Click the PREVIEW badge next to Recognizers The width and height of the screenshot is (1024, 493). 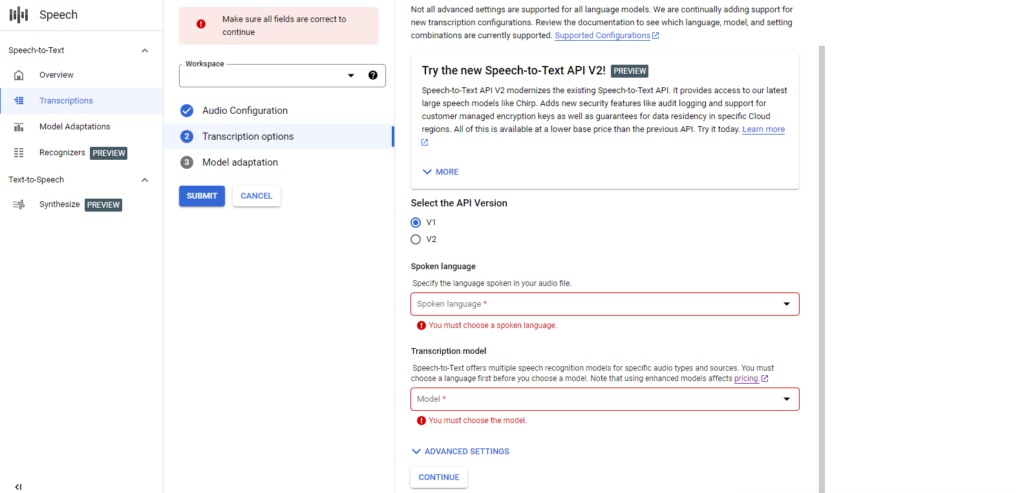[x=108, y=153]
